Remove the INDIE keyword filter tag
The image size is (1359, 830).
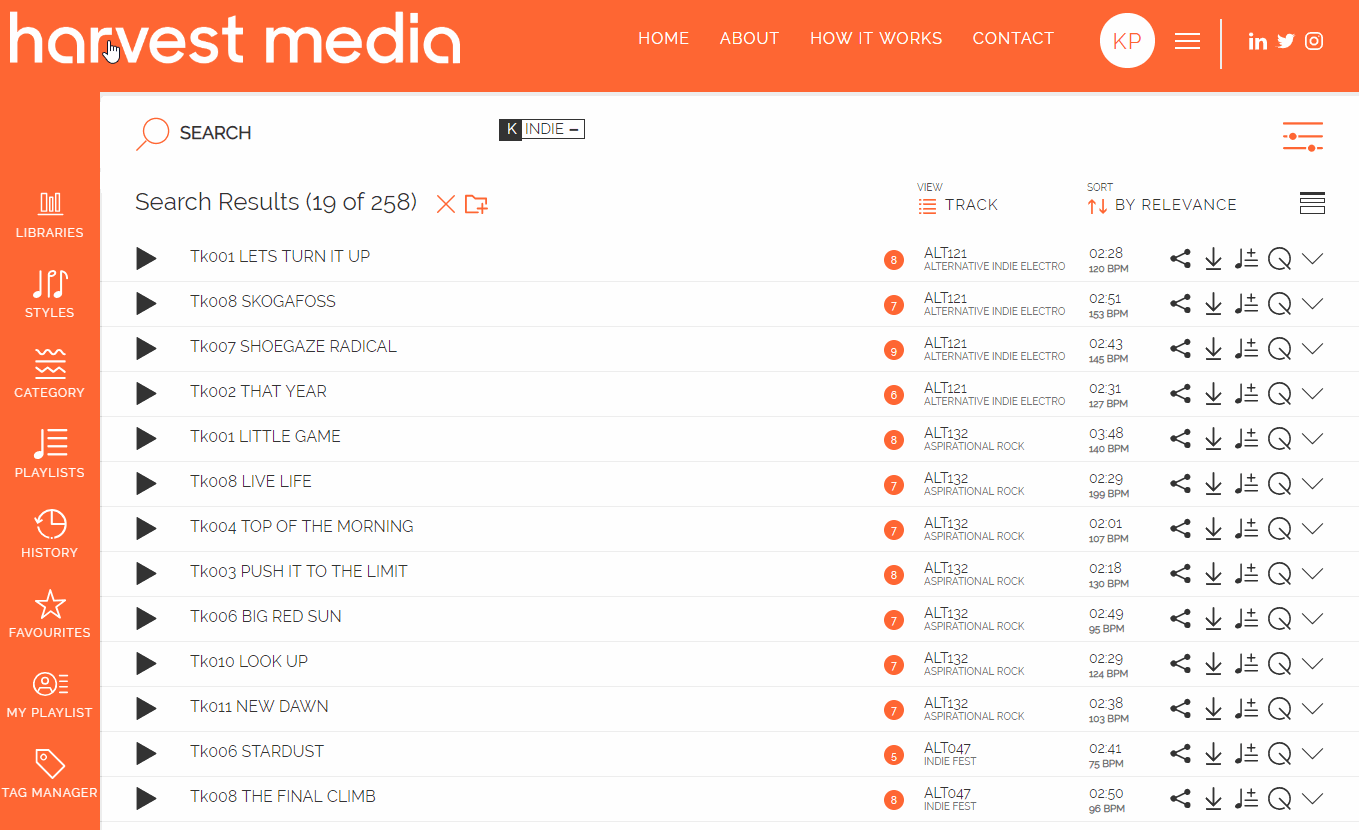[574, 130]
